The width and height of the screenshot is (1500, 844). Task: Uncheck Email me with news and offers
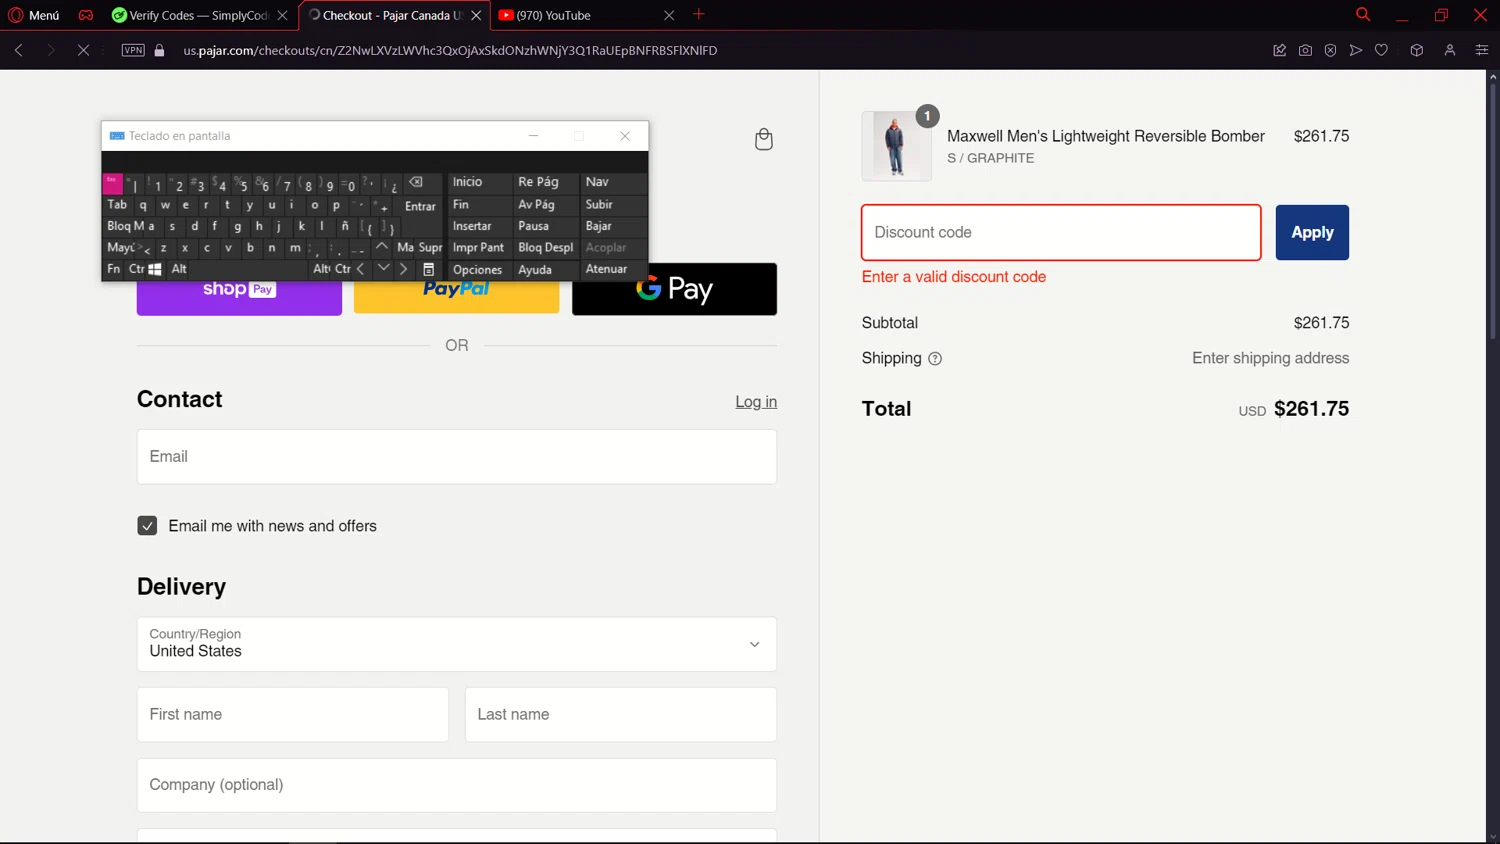tap(147, 526)
